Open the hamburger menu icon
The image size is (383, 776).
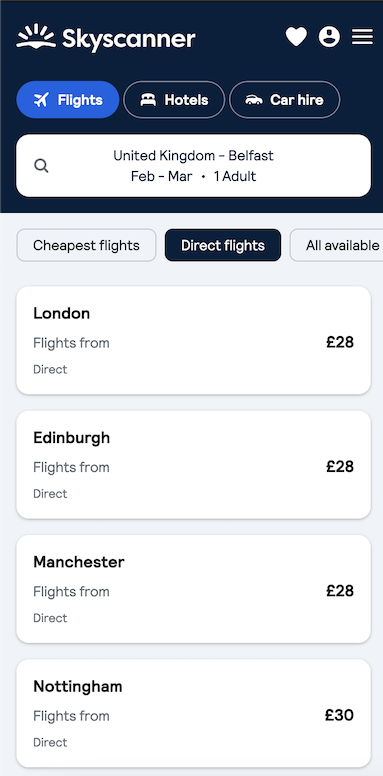coord(362,37)
